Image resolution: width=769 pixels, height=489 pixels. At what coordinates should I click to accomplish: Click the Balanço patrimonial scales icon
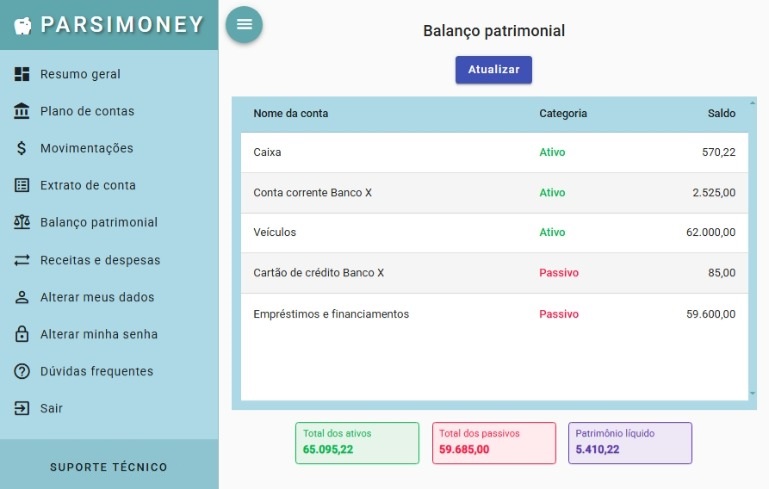pos(22,222)
